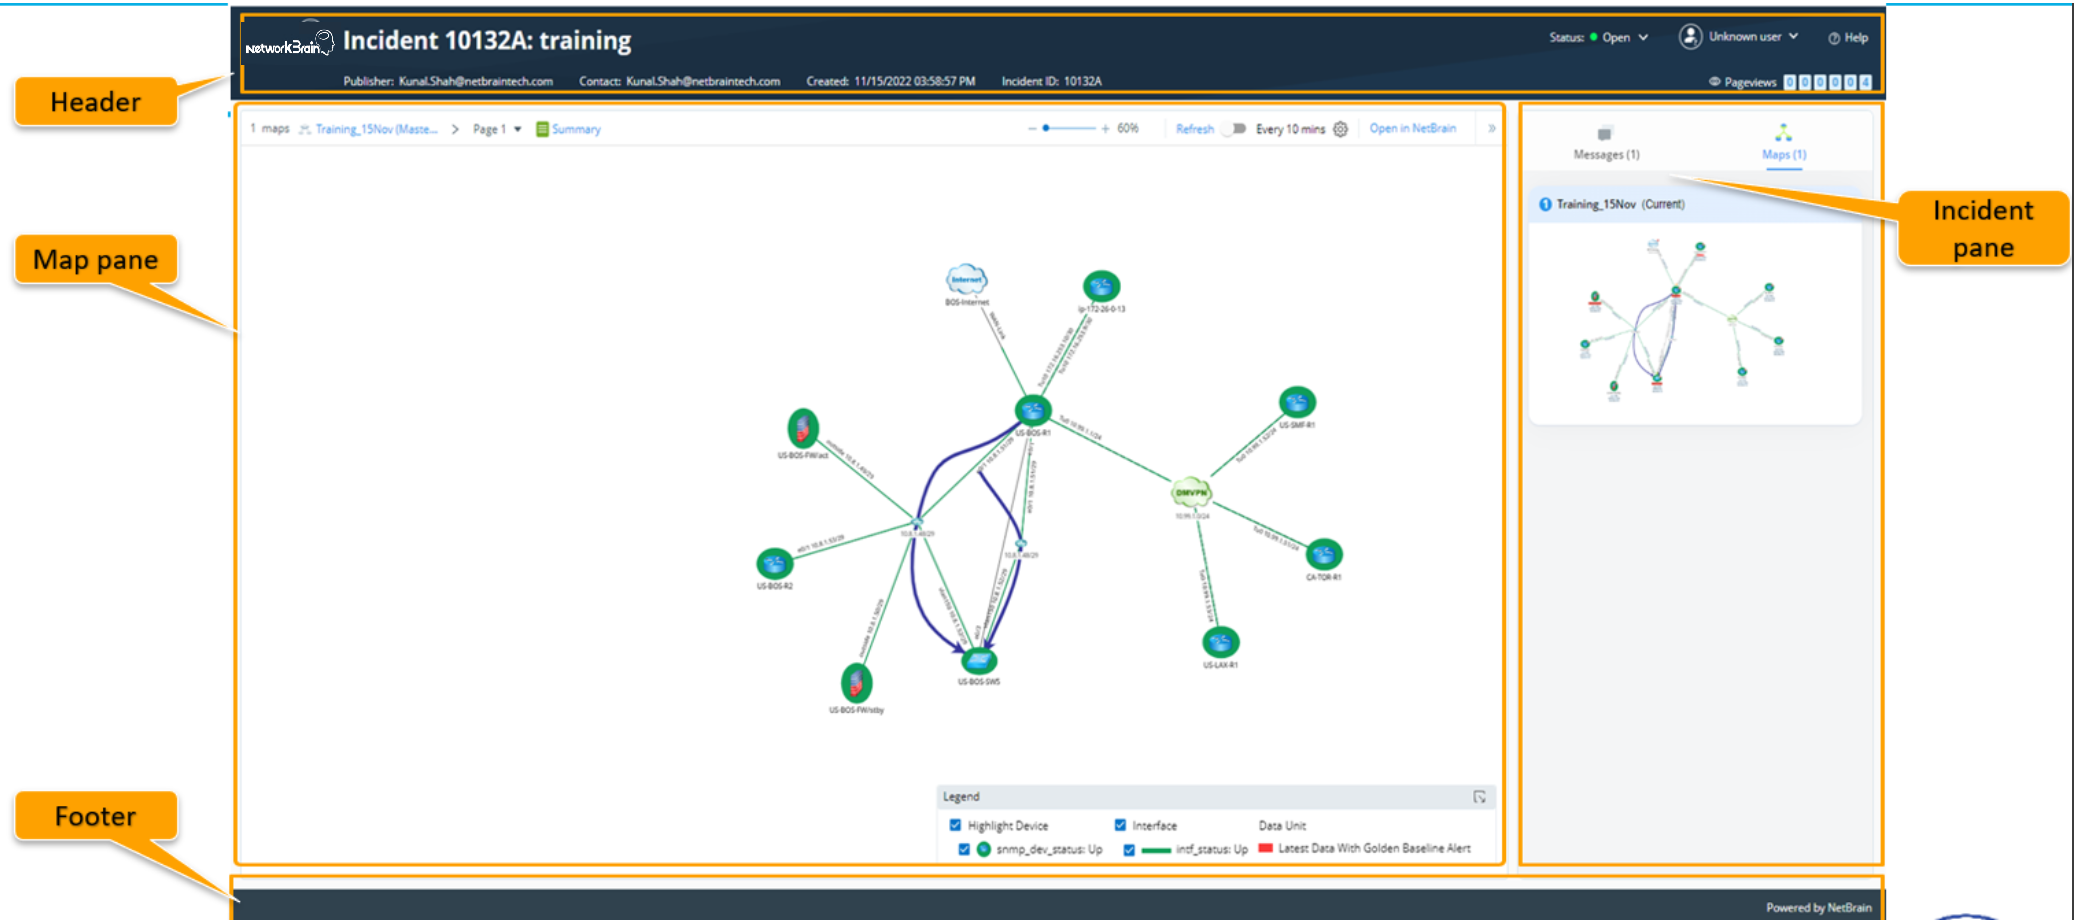
Task: Select the US-BOS-R1 router node
Action: click(x=1033, y=410)
